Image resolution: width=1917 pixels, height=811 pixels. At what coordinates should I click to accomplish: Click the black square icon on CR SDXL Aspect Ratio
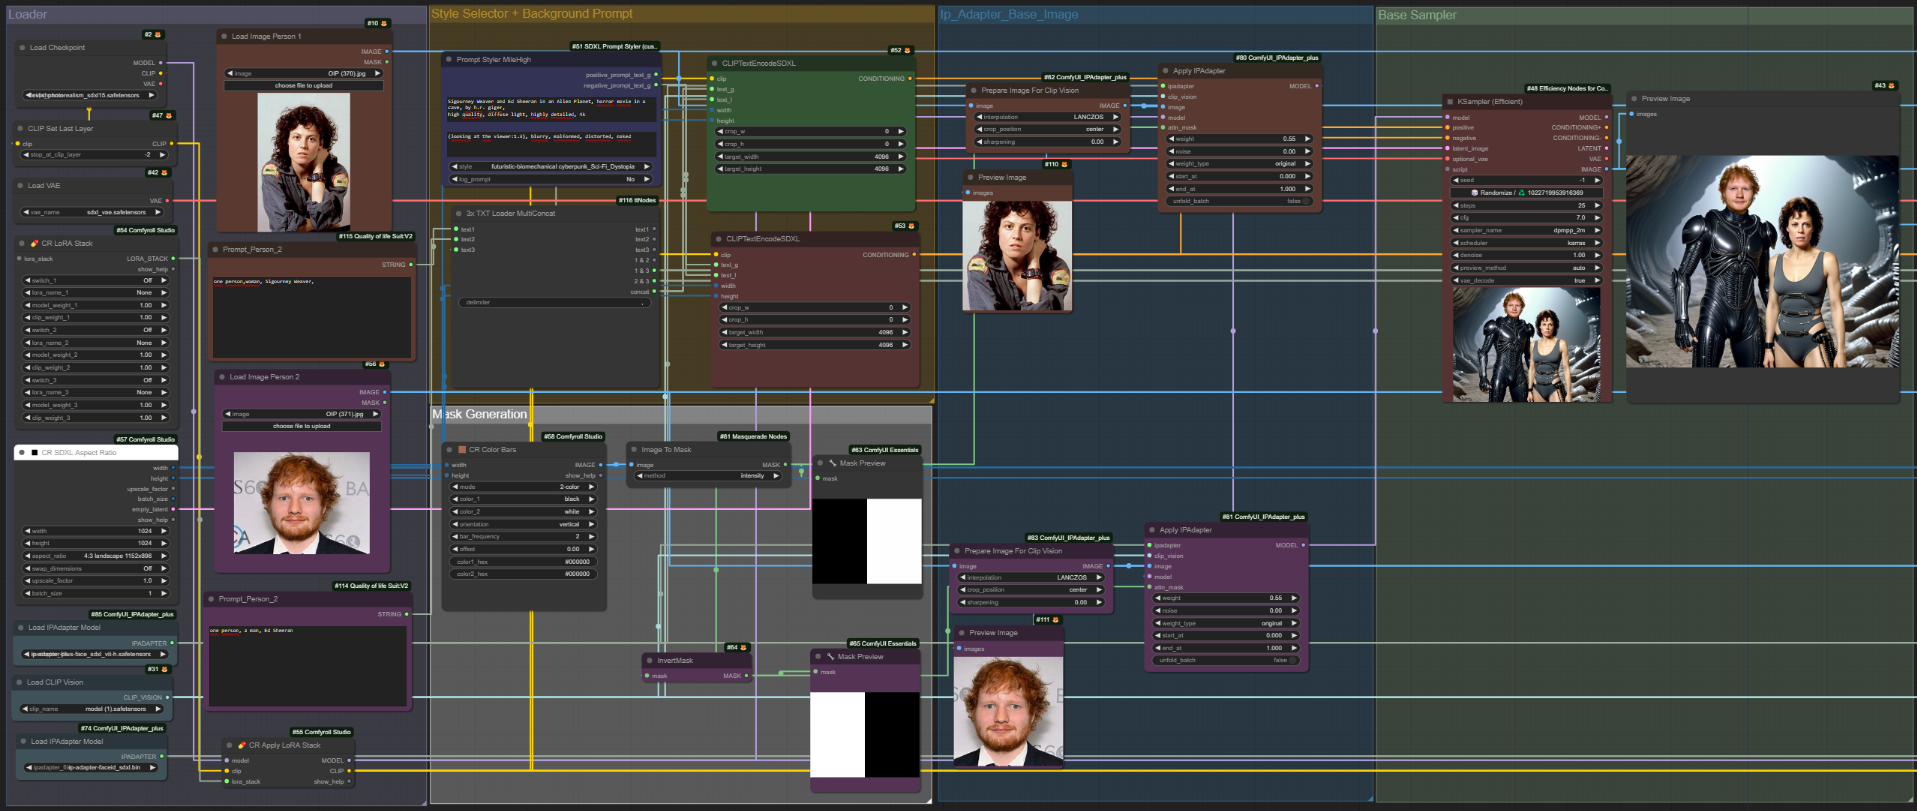[x=34, y=452]
